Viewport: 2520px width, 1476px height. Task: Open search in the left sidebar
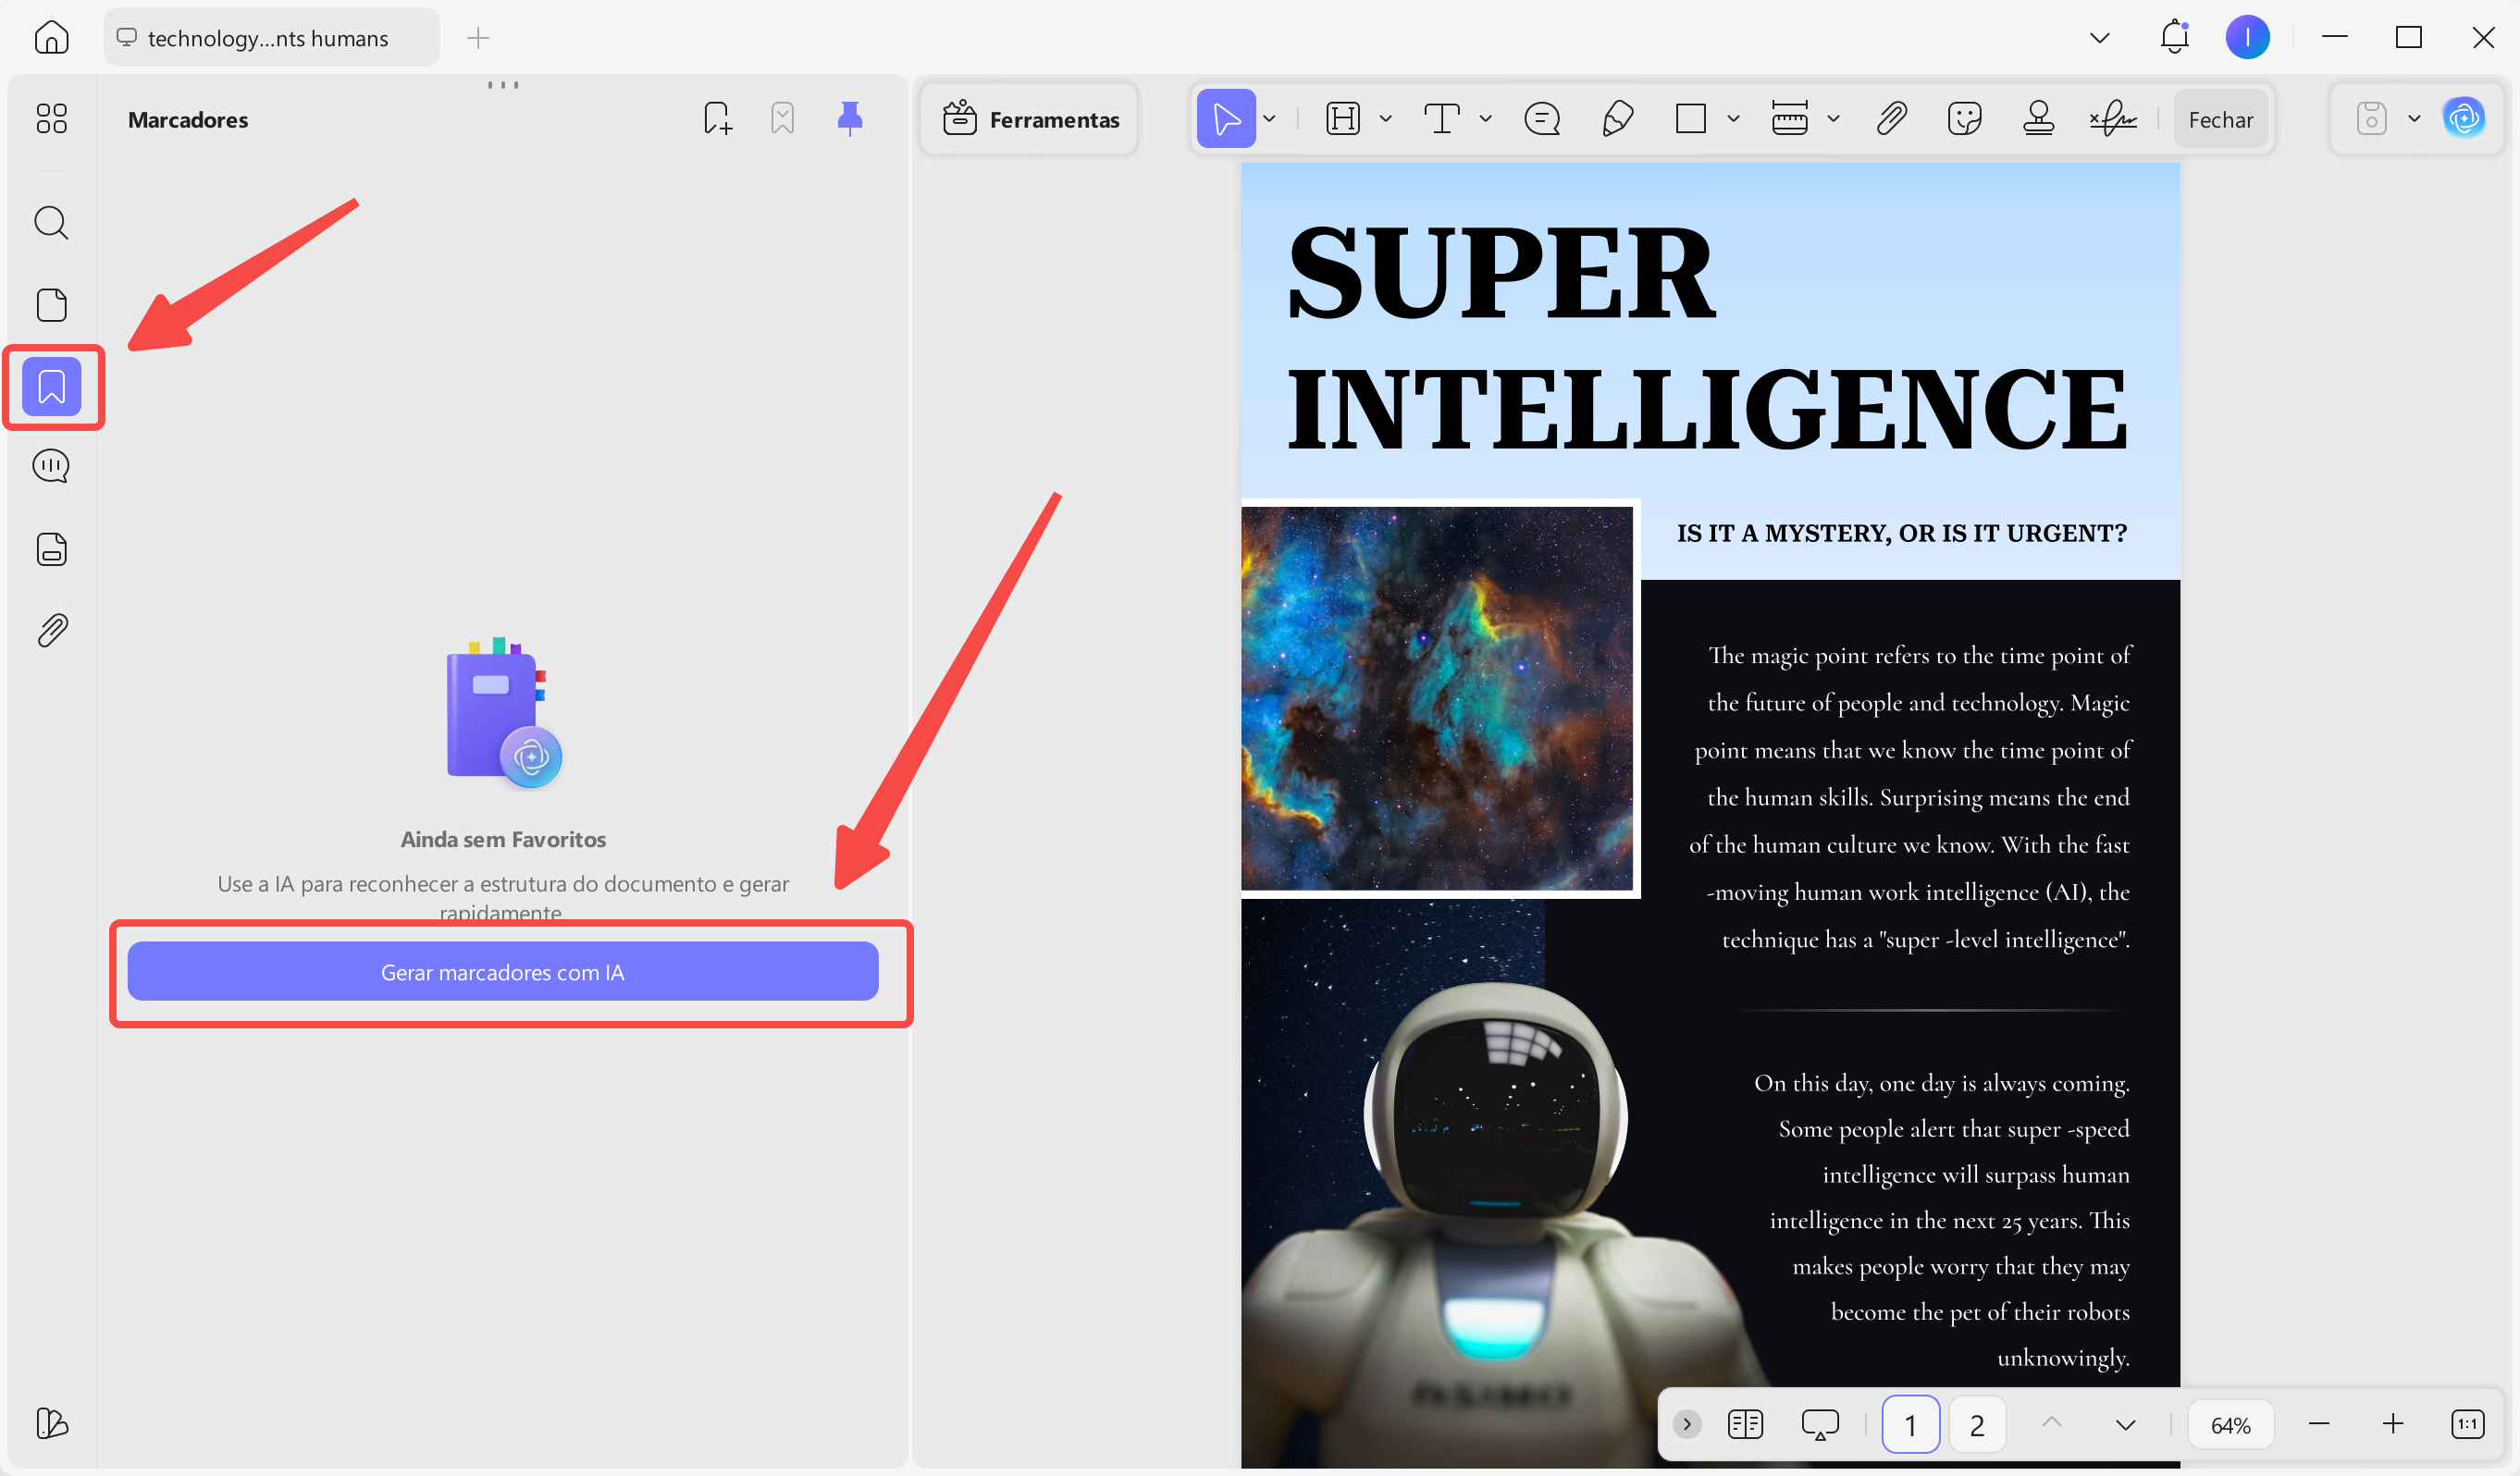(51, 223)
